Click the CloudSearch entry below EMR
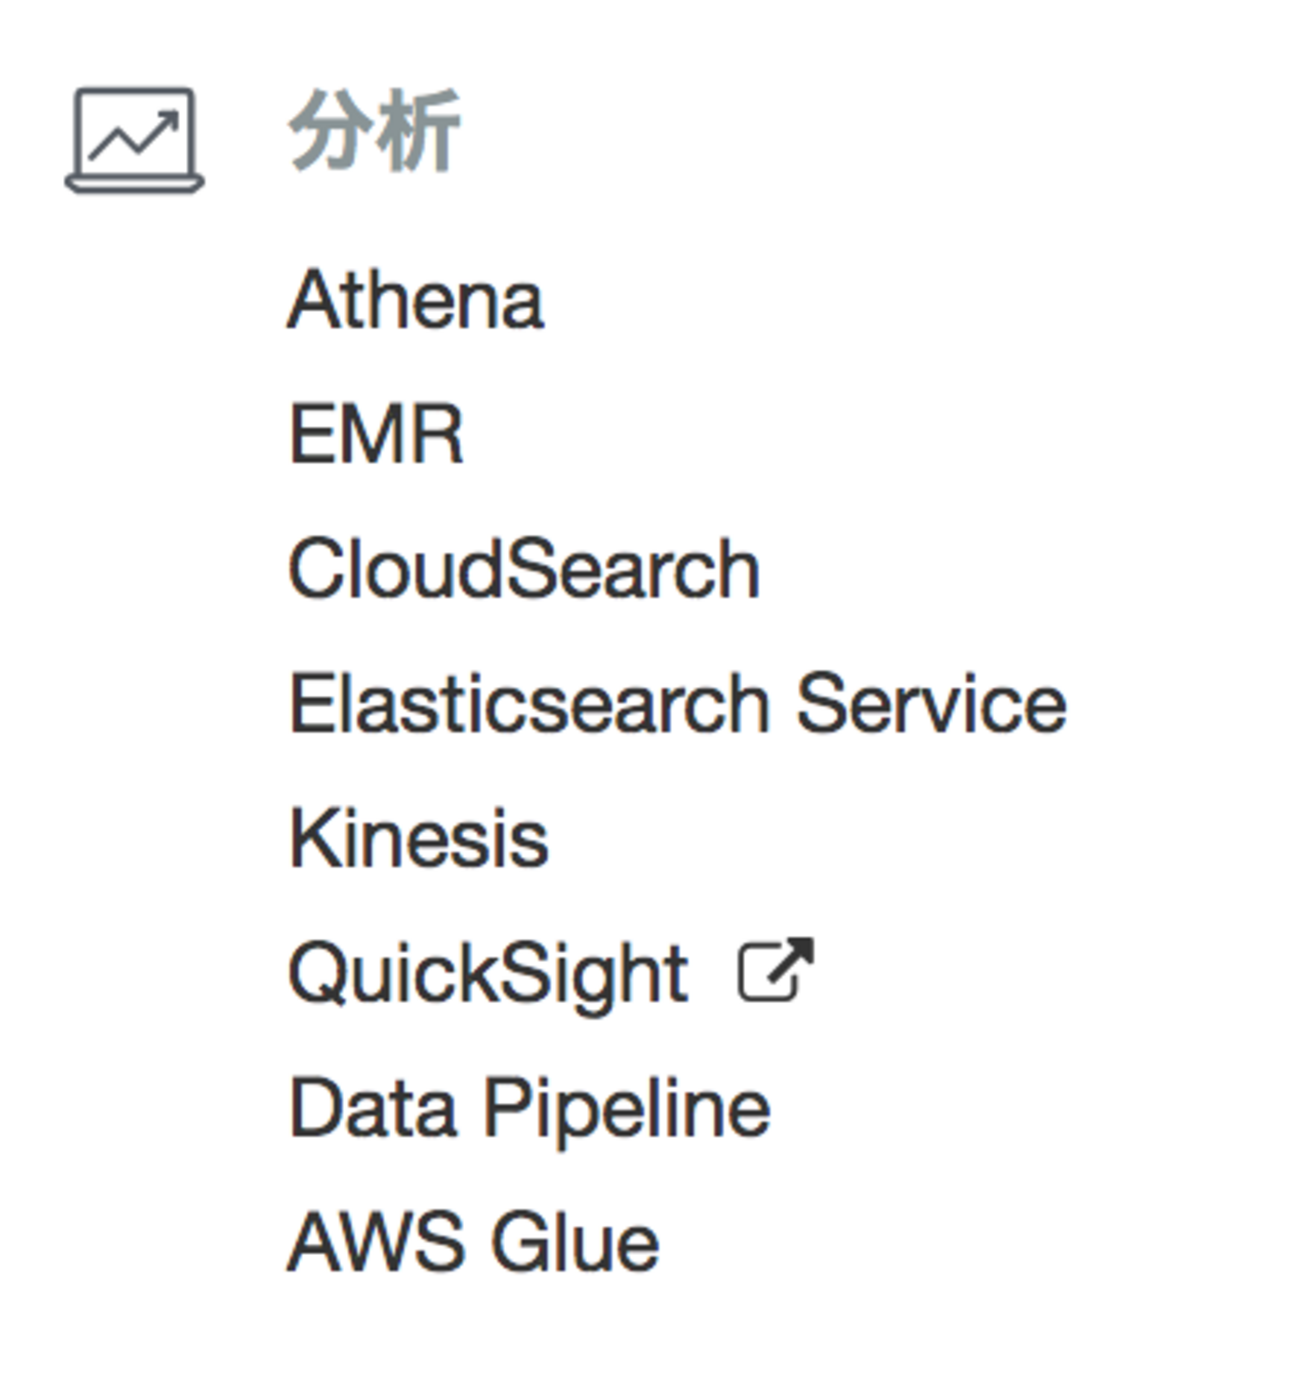Image resolution: width=1300 pixels, height=1400 pixels. (524, 569)
